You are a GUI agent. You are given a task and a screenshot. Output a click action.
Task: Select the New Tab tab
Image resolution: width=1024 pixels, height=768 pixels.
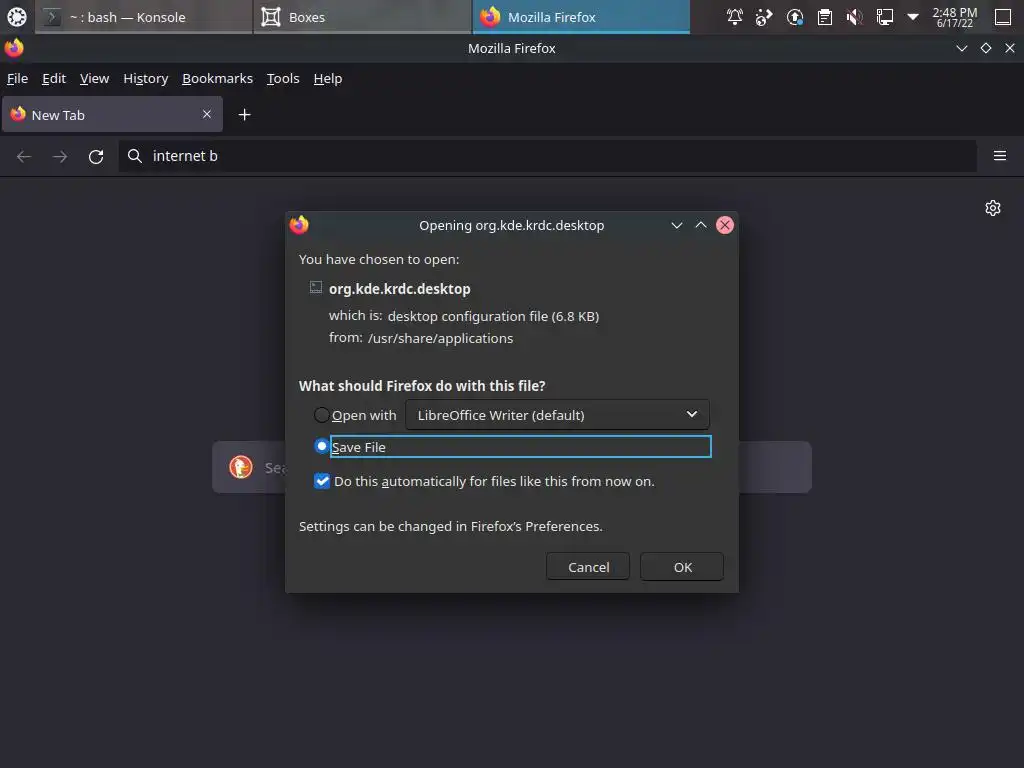coord(112,114)
